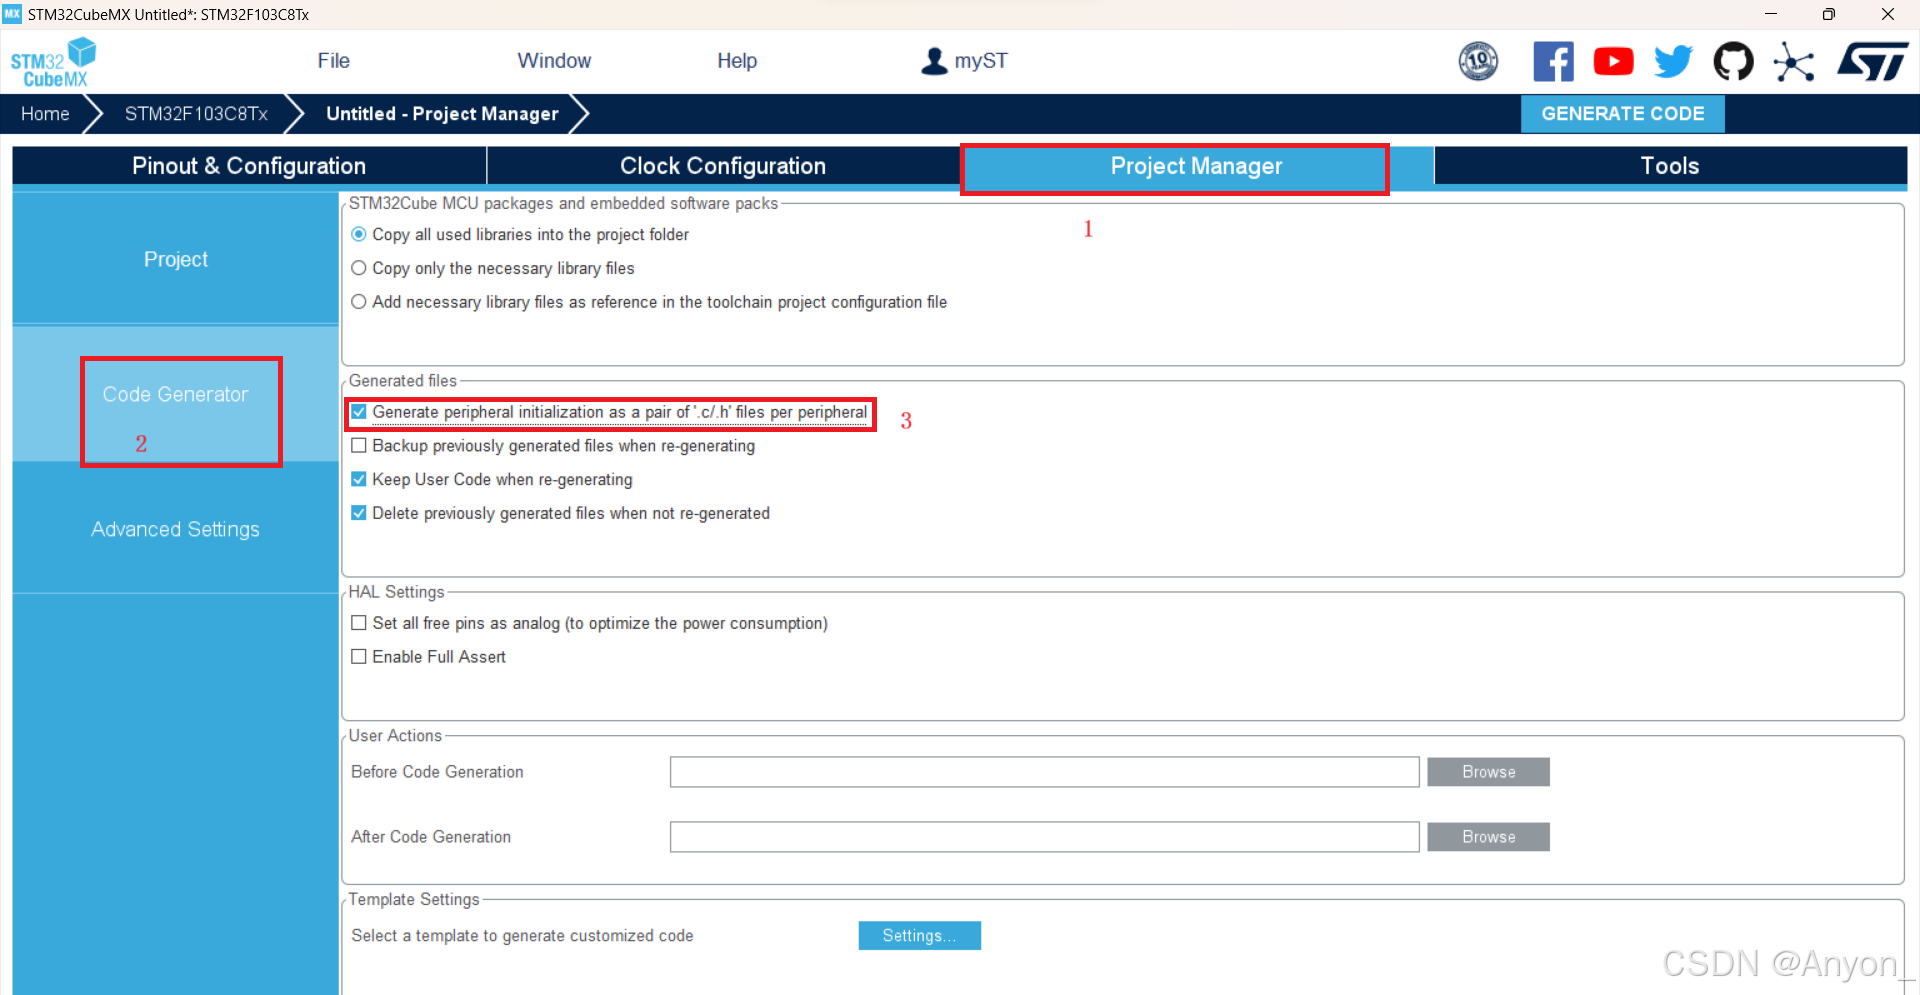Open the Window menu
The height and width of the screenshot is (995, 1920).
(x=554, y=61)
